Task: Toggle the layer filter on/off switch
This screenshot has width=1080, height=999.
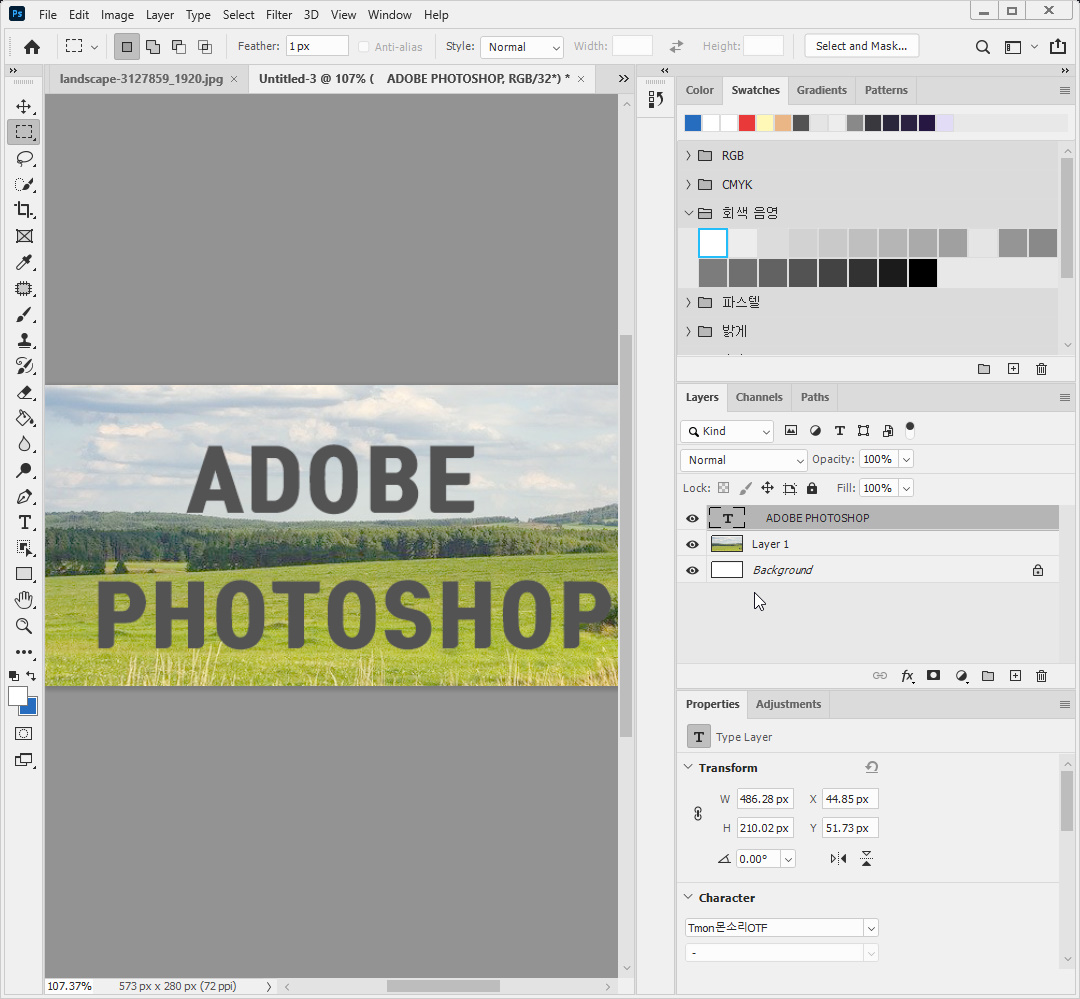Action: click(x=910, y=431)
